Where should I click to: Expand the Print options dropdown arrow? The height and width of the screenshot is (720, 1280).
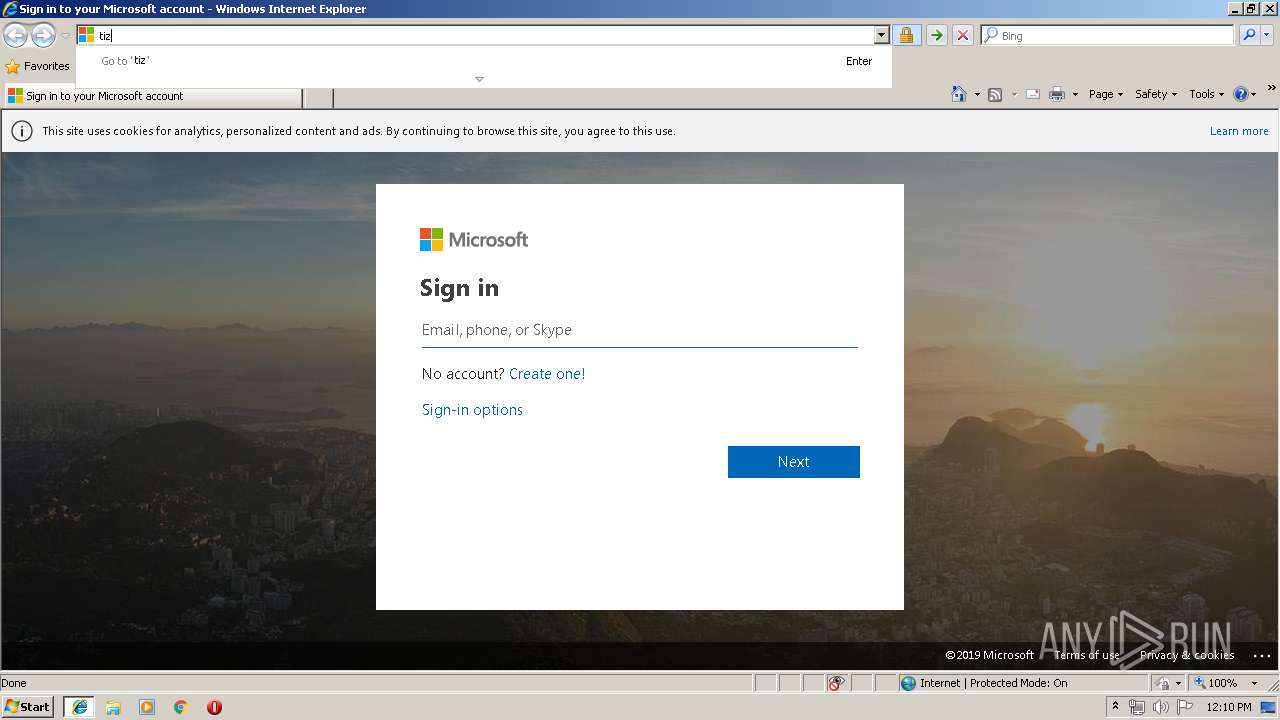(1075, 94)
